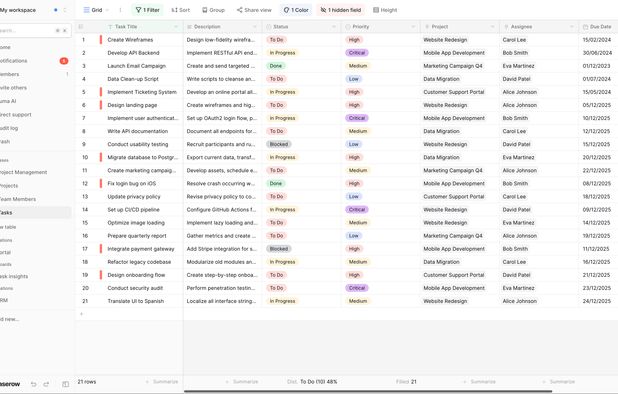The width and height of the screenshot is (618, 394).
Task: Open Notifications in the sidebar
Action: [35, 61]
